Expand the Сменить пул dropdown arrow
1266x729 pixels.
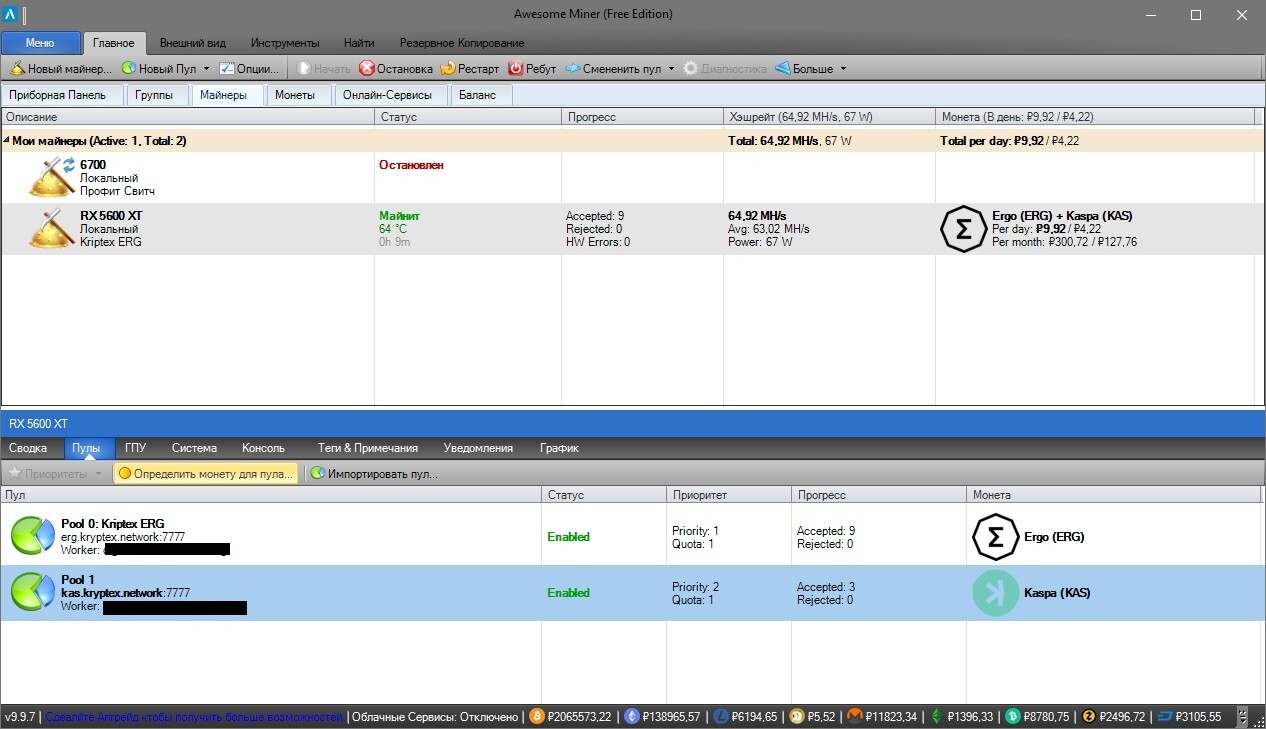click(671, 69)
